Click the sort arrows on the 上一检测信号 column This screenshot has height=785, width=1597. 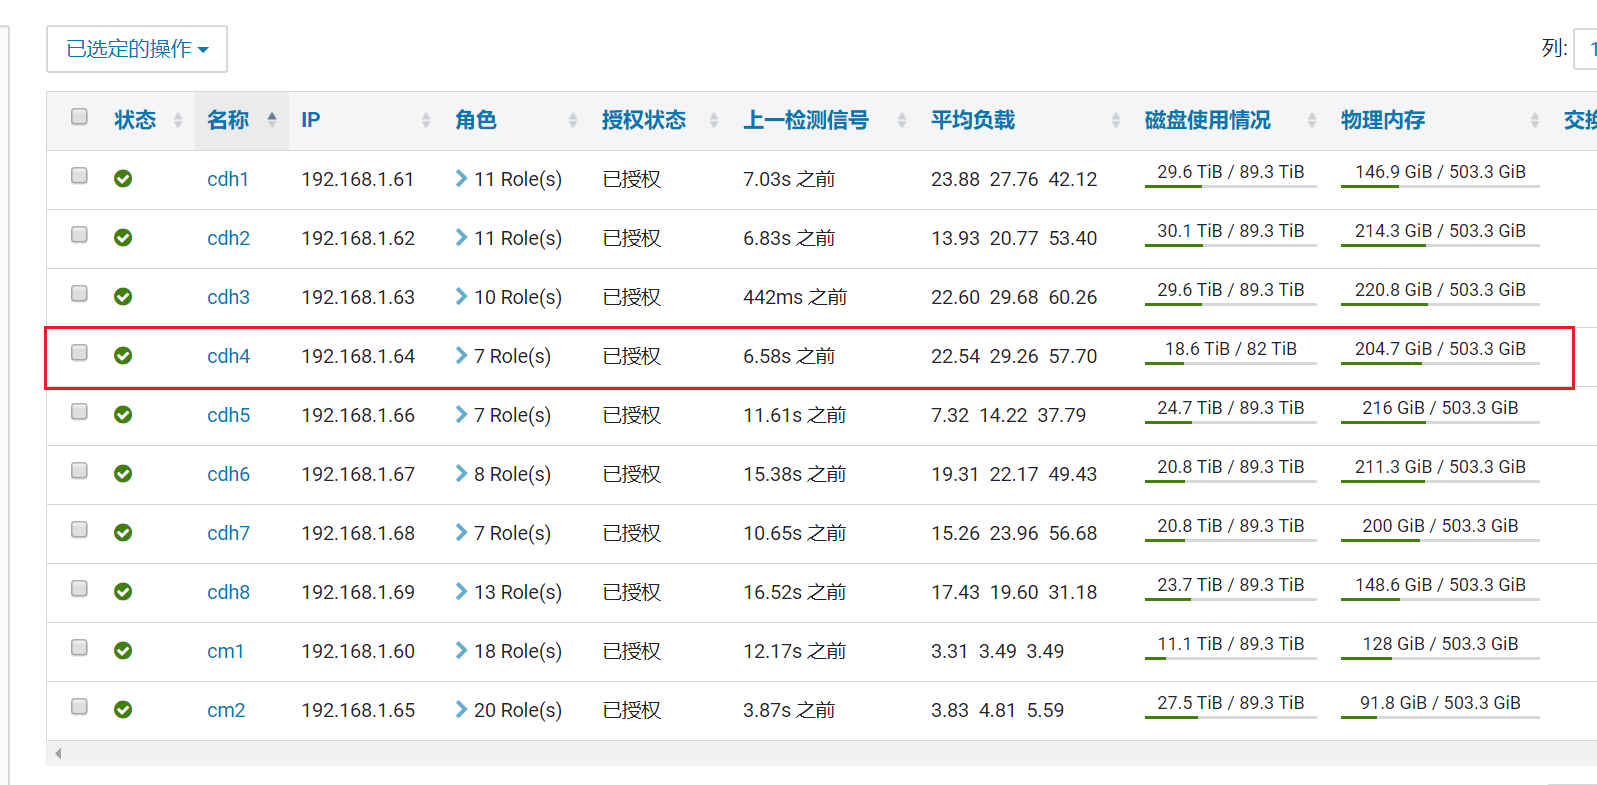coord(902,120)
